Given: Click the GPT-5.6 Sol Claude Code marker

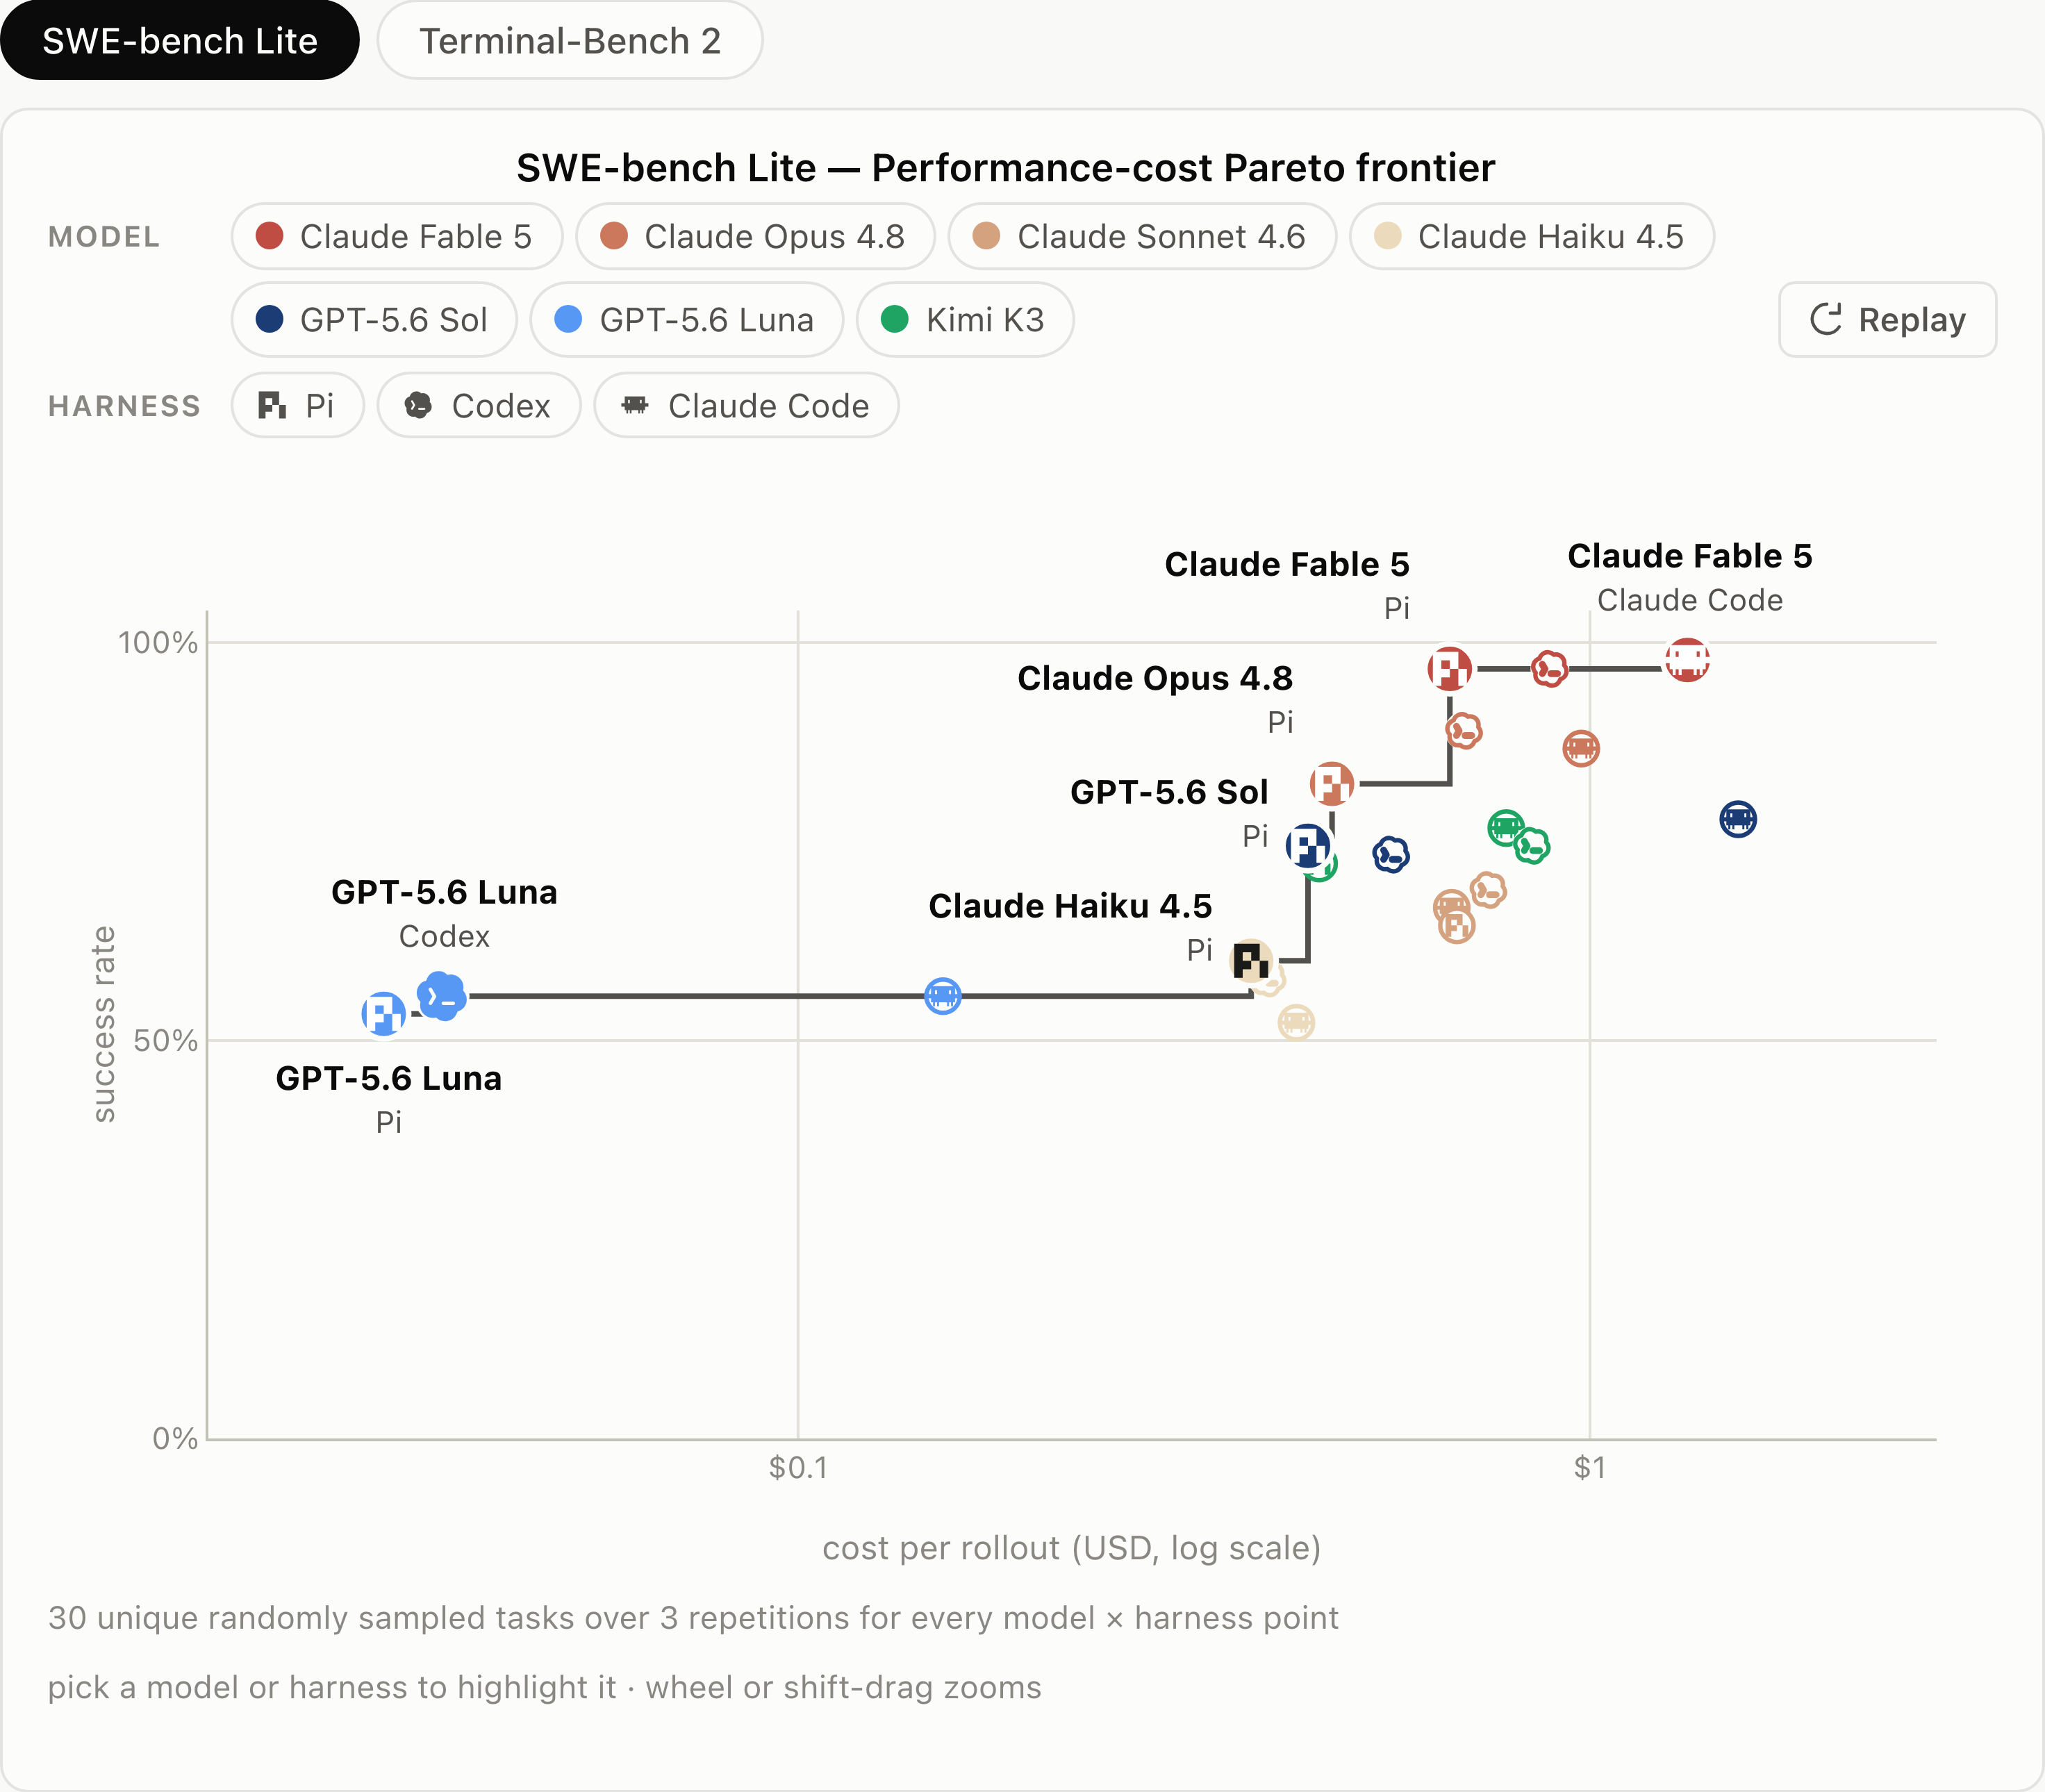Looking at the screenshot, I should click(1737, 819).
